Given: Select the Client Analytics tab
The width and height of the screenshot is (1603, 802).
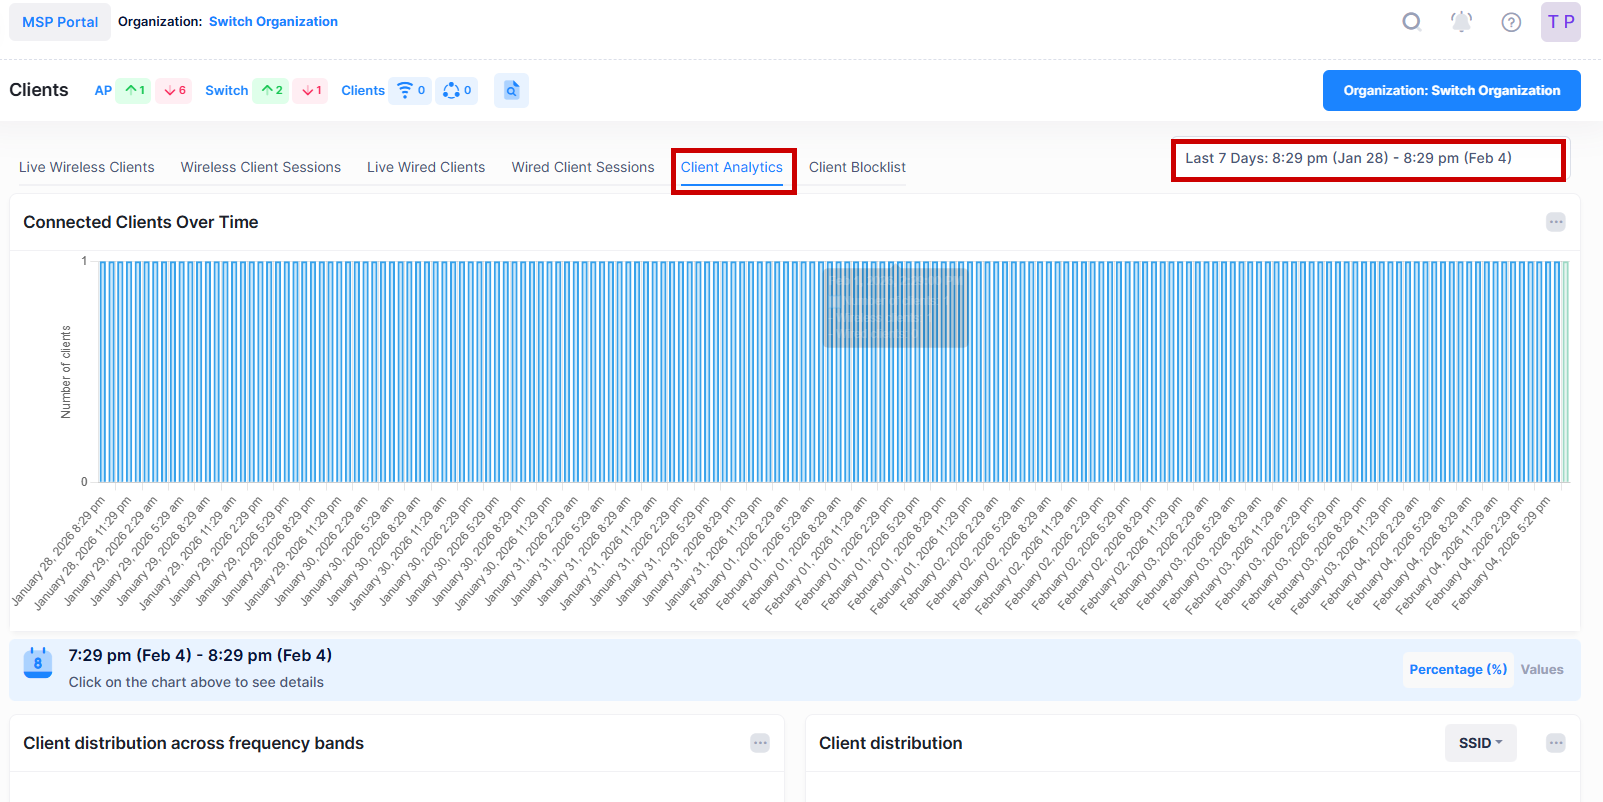Looking at the screenshot, I should point(732,167).
